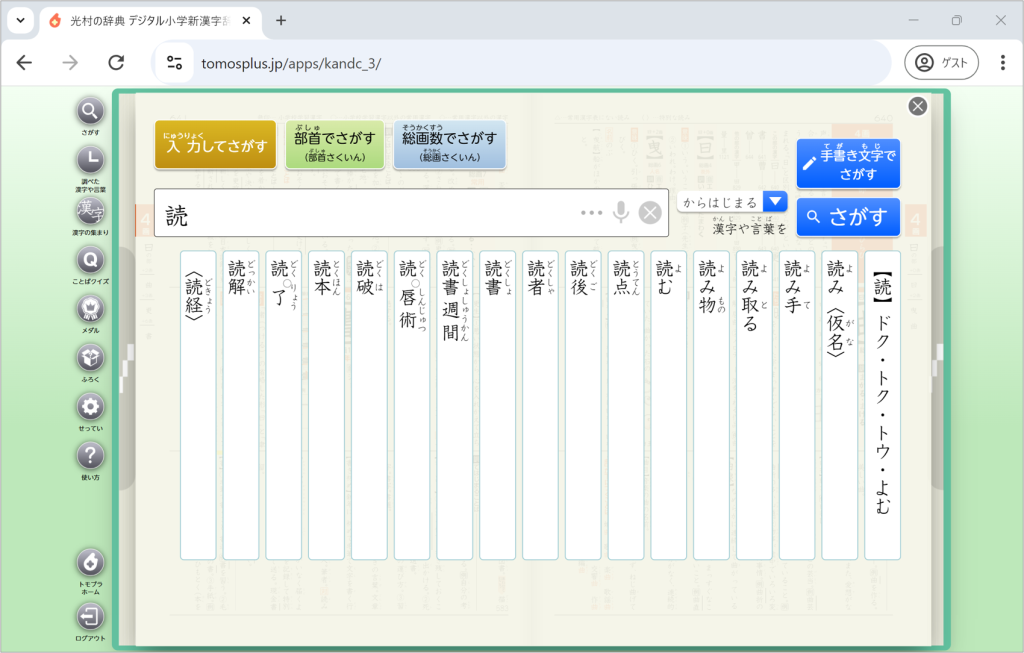Select the 総画数でさがす tab
Viewport: 1024px width, 653px height.
tap(449, 144)
